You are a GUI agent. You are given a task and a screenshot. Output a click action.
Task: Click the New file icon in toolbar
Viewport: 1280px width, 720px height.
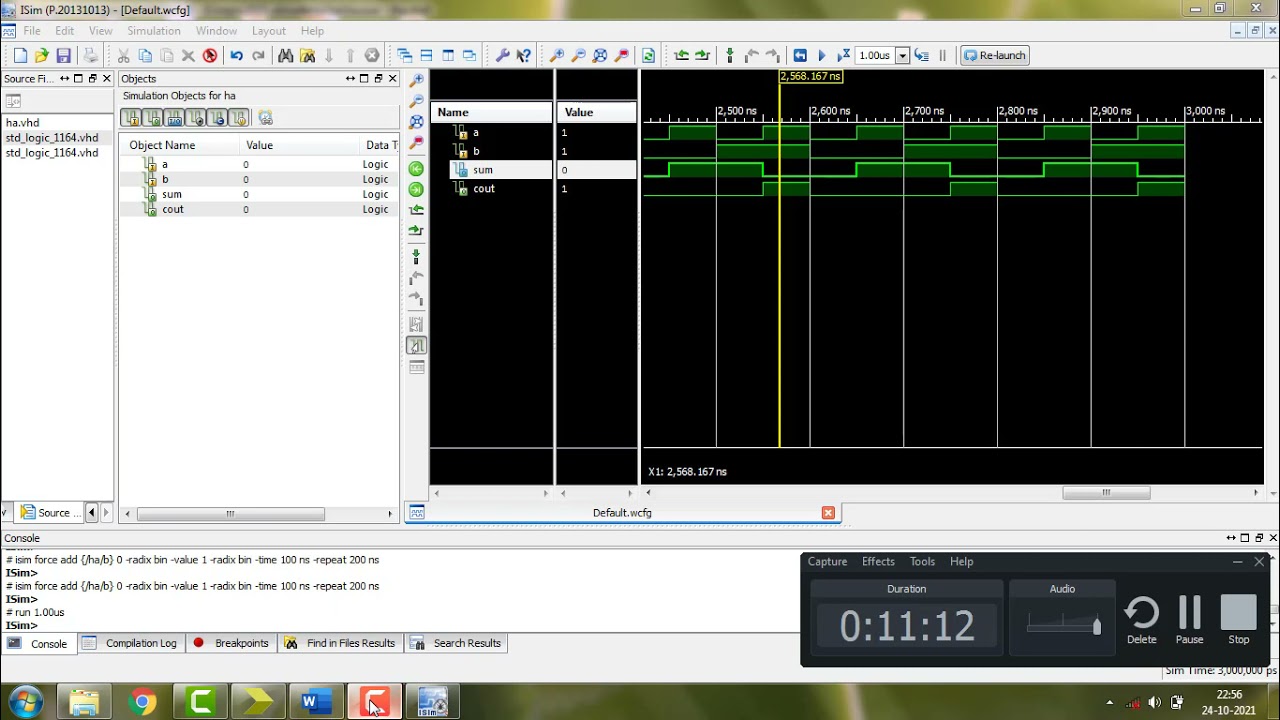point(20,56)
